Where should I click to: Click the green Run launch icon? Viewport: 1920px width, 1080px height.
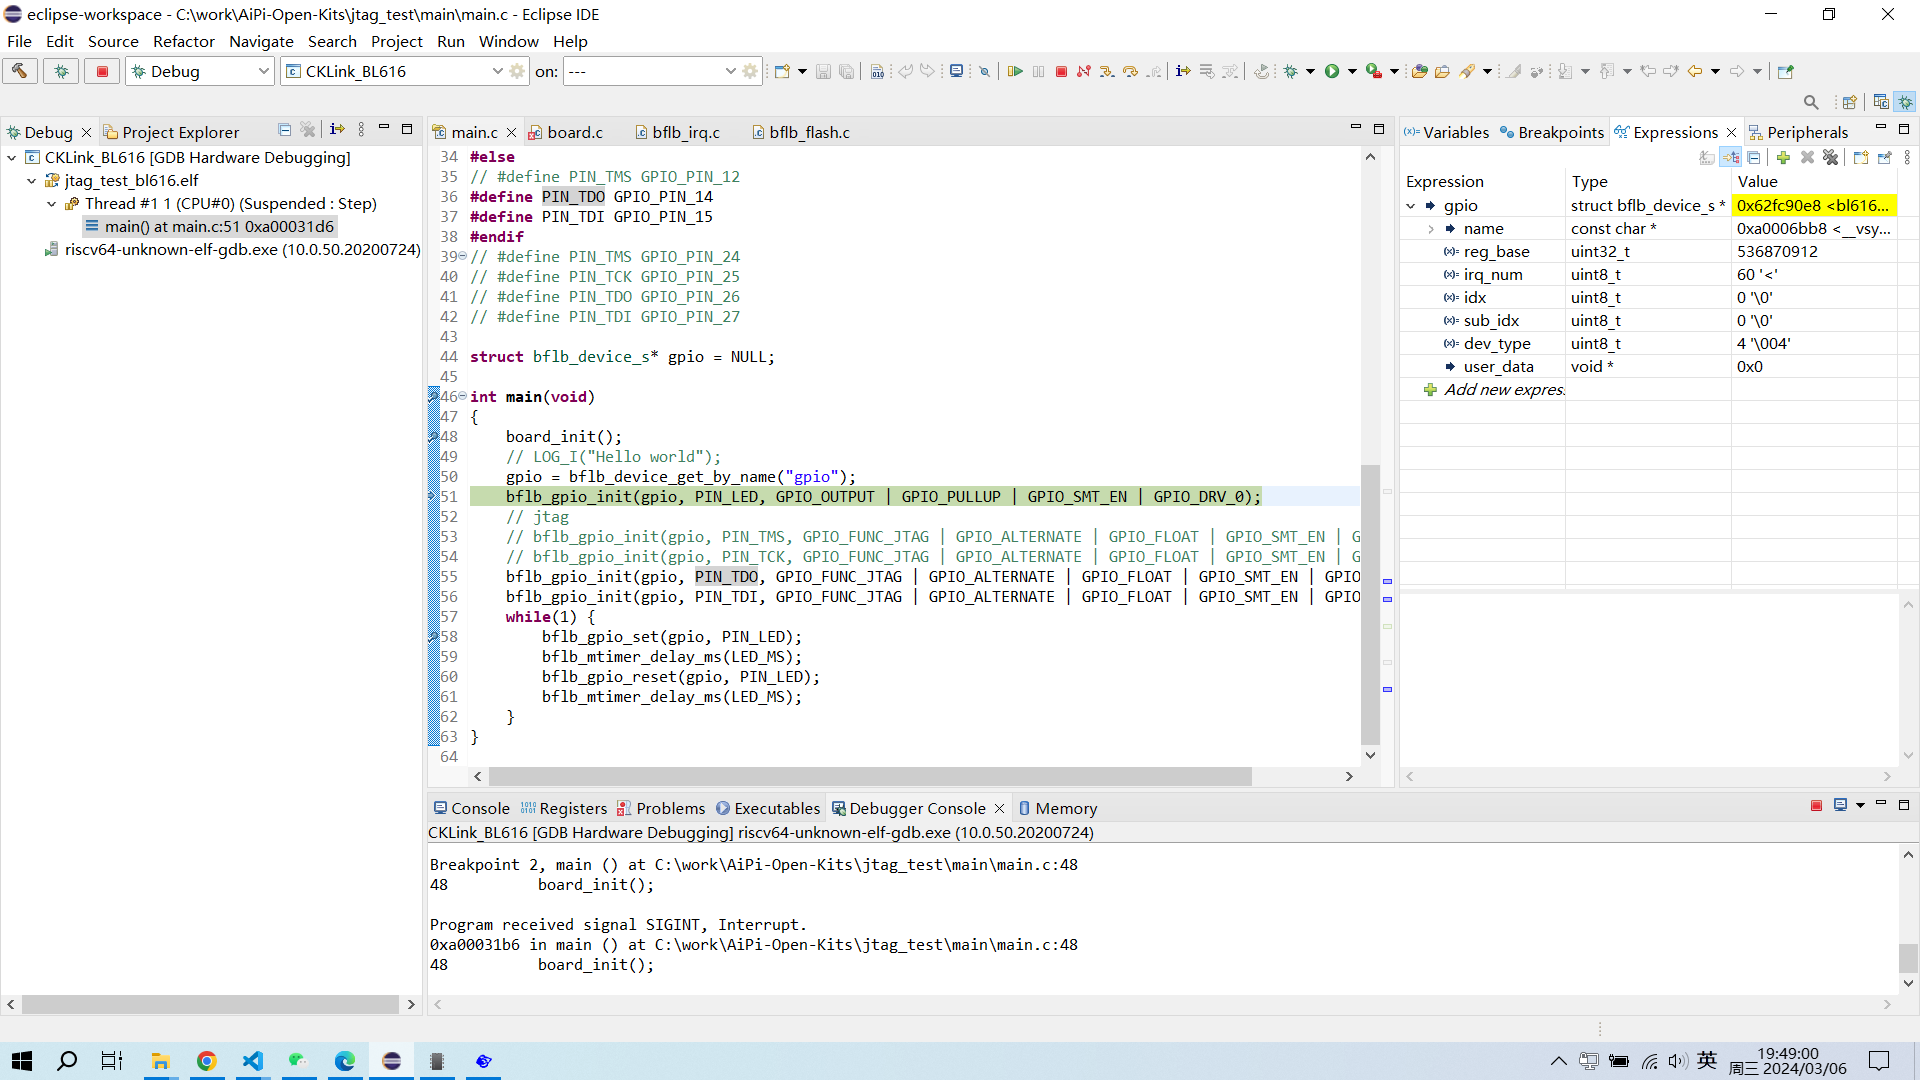pos(1332,71)
